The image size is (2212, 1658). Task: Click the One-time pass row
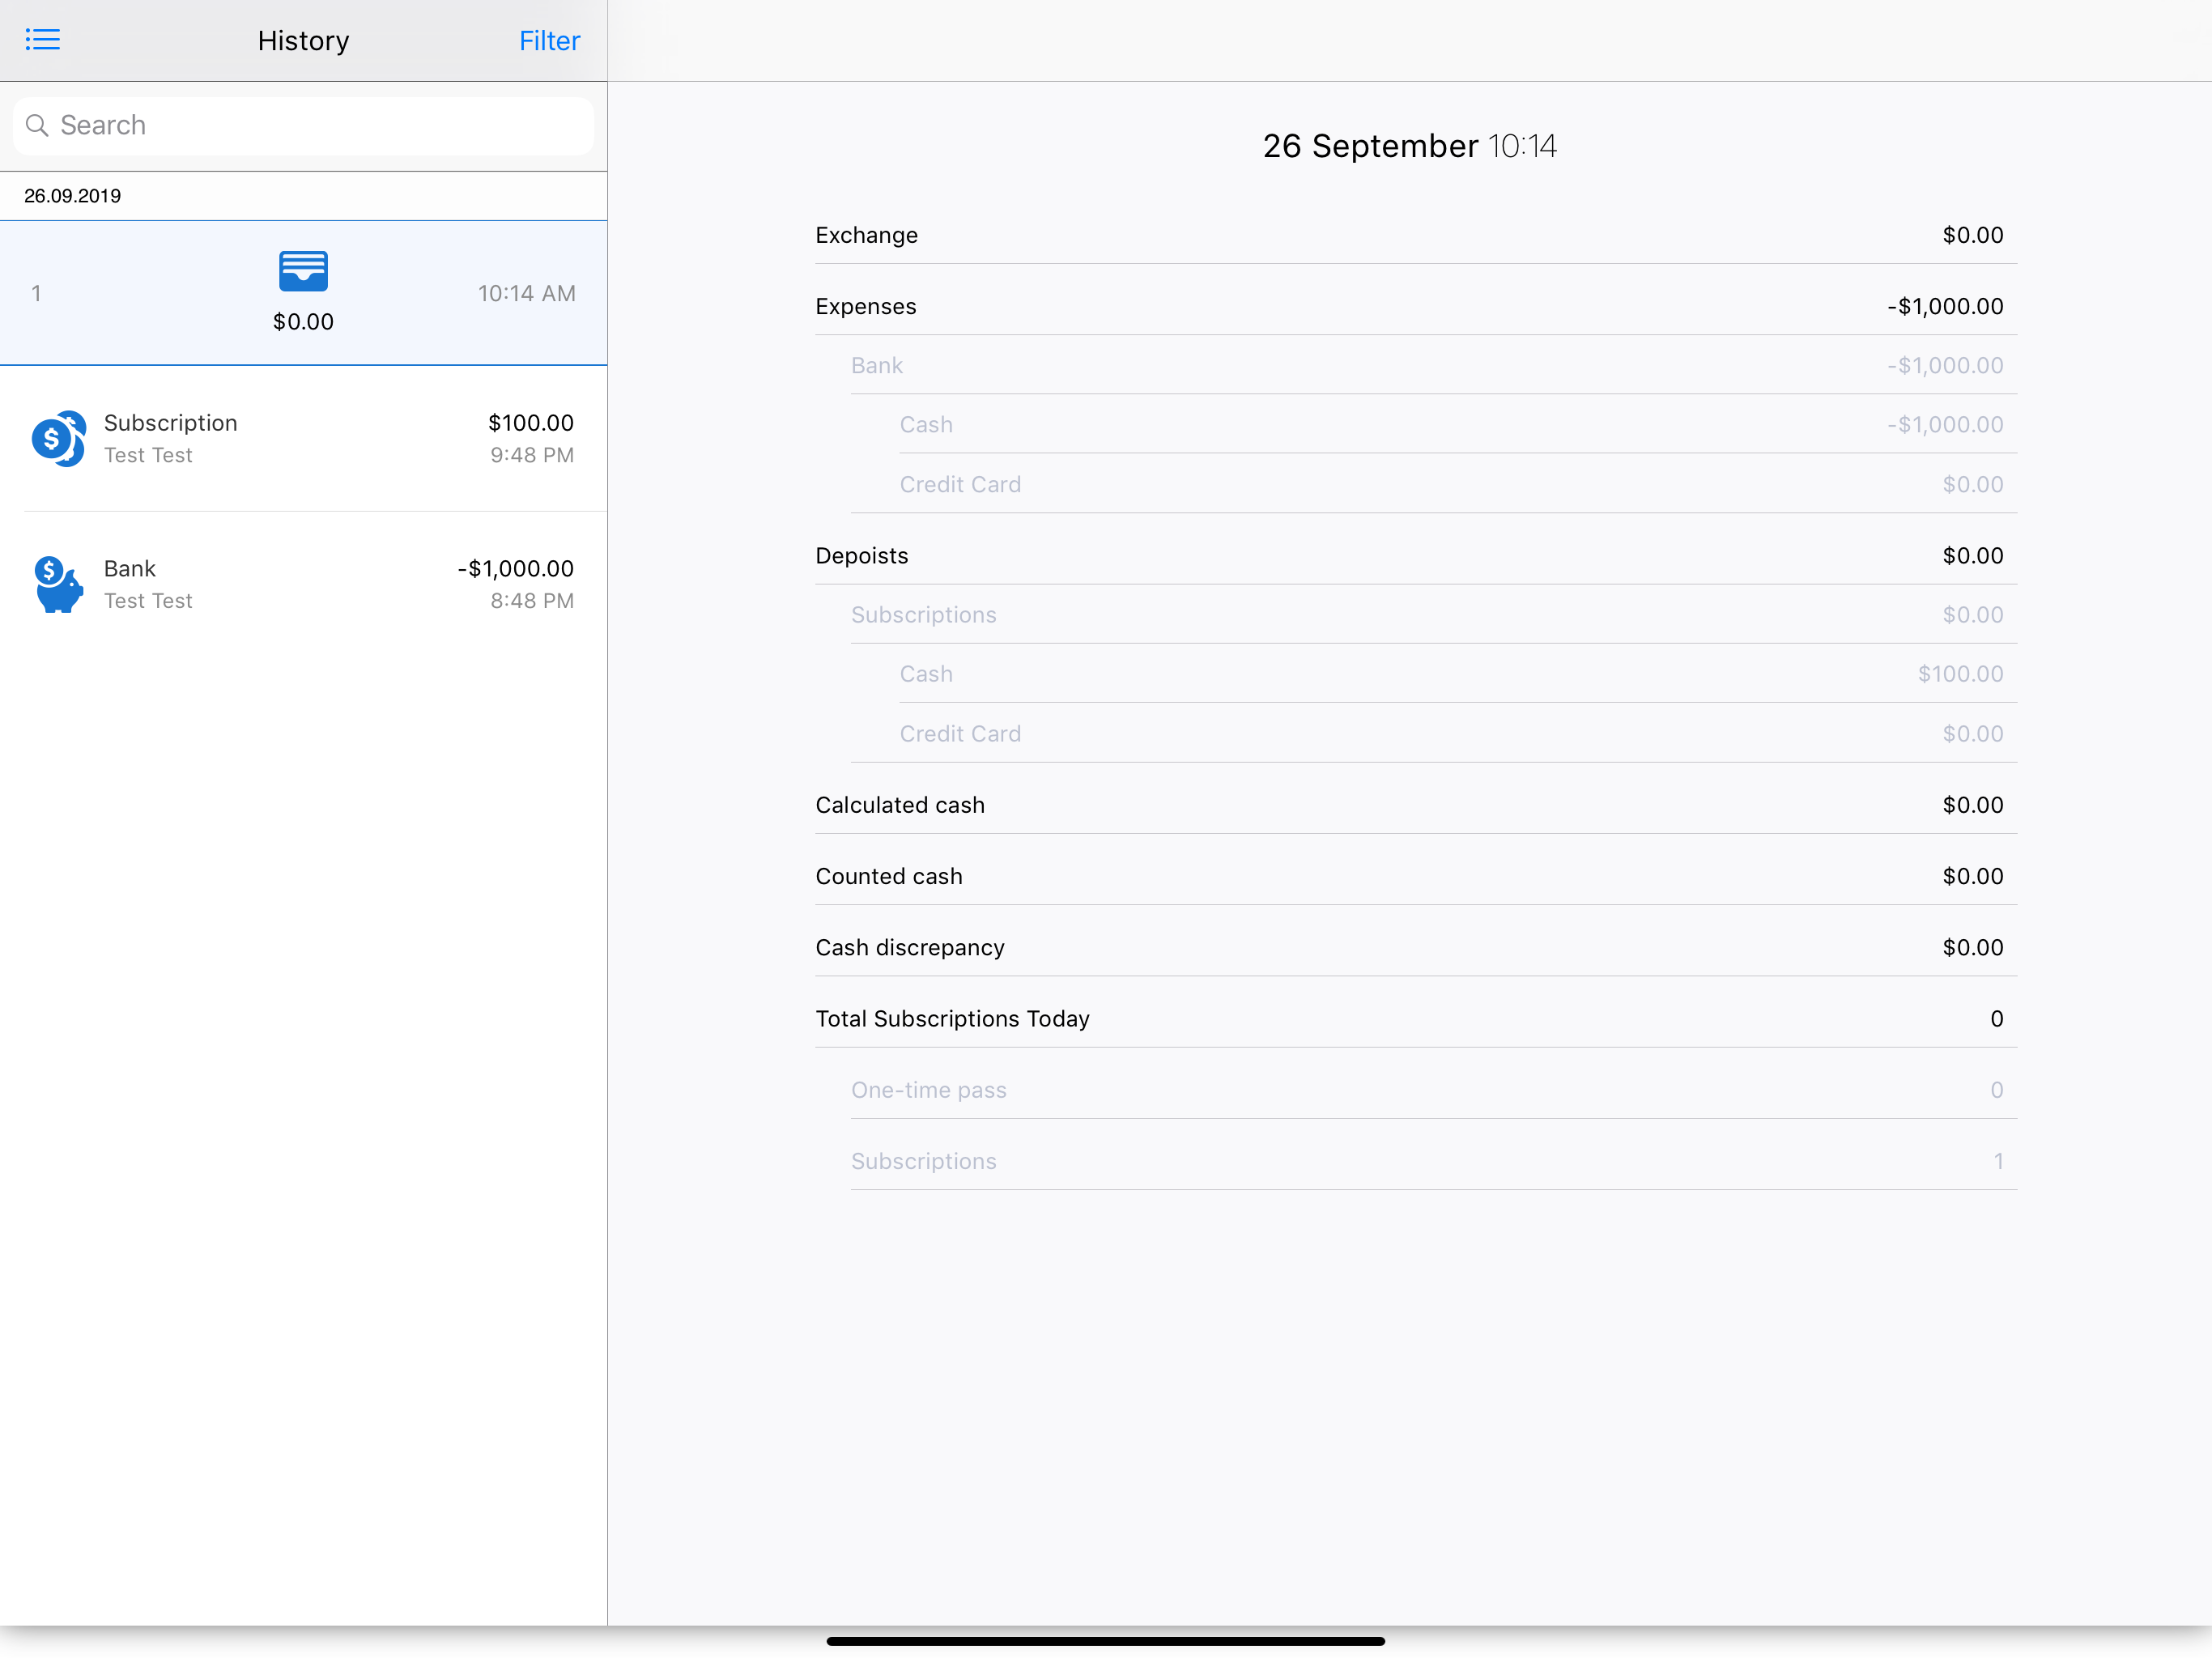coord(1432,1089)
